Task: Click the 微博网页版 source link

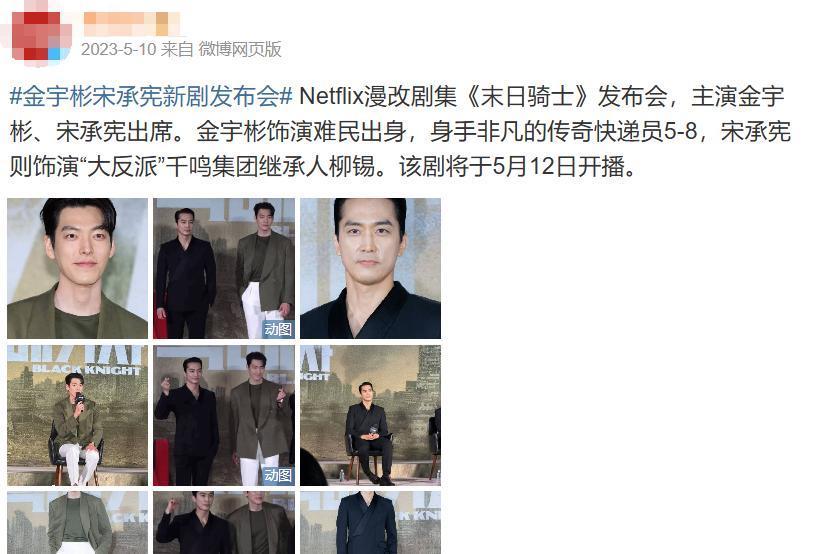Action: (x=240, y=49)
